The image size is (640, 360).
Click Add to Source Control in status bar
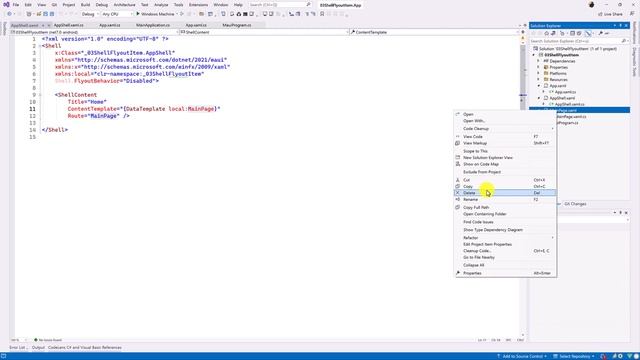tap(522, 357)
